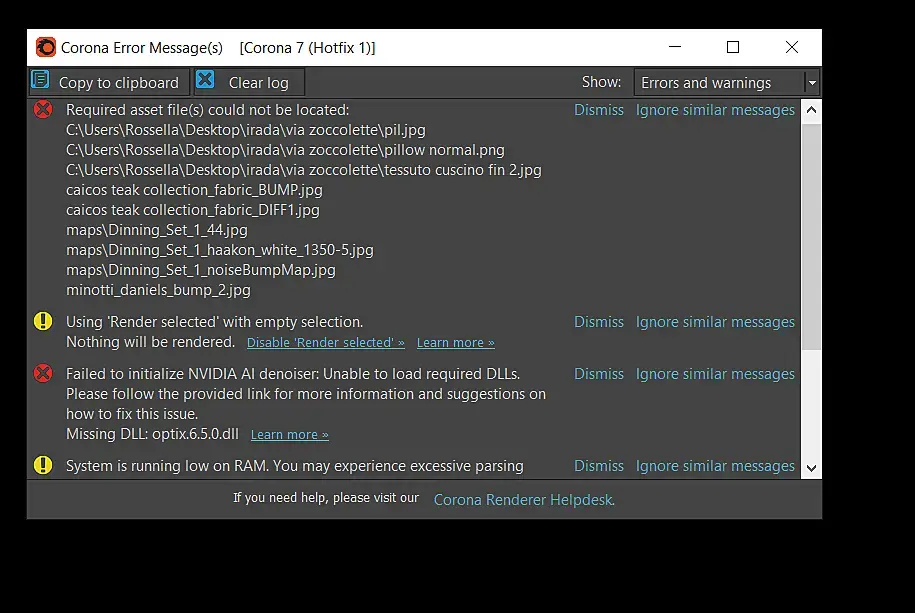Select minotti_daniels_bump_2.jpg line
This screenshot has width=915, height=613.
click(158, 290)
